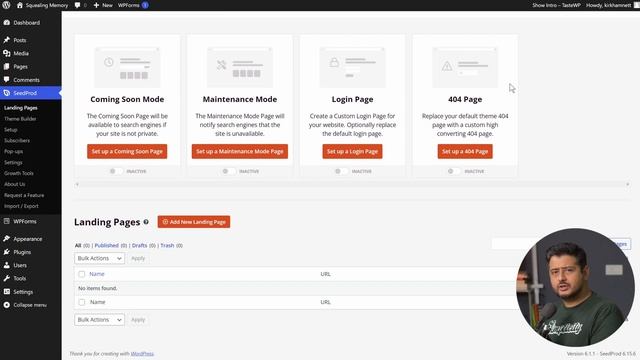This screenshot has height=360, width=640.
Task: Click the WPForms sidebar icon
Action: [x=7, y=221]
